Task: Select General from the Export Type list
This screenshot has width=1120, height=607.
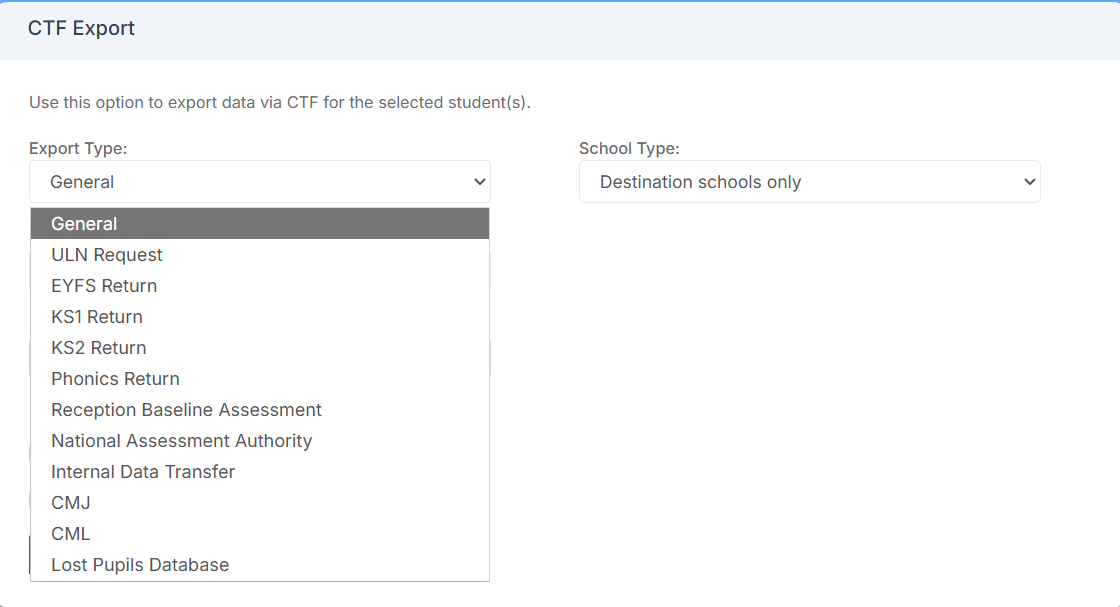Action: pyautogui.click(x=85, y=223)
